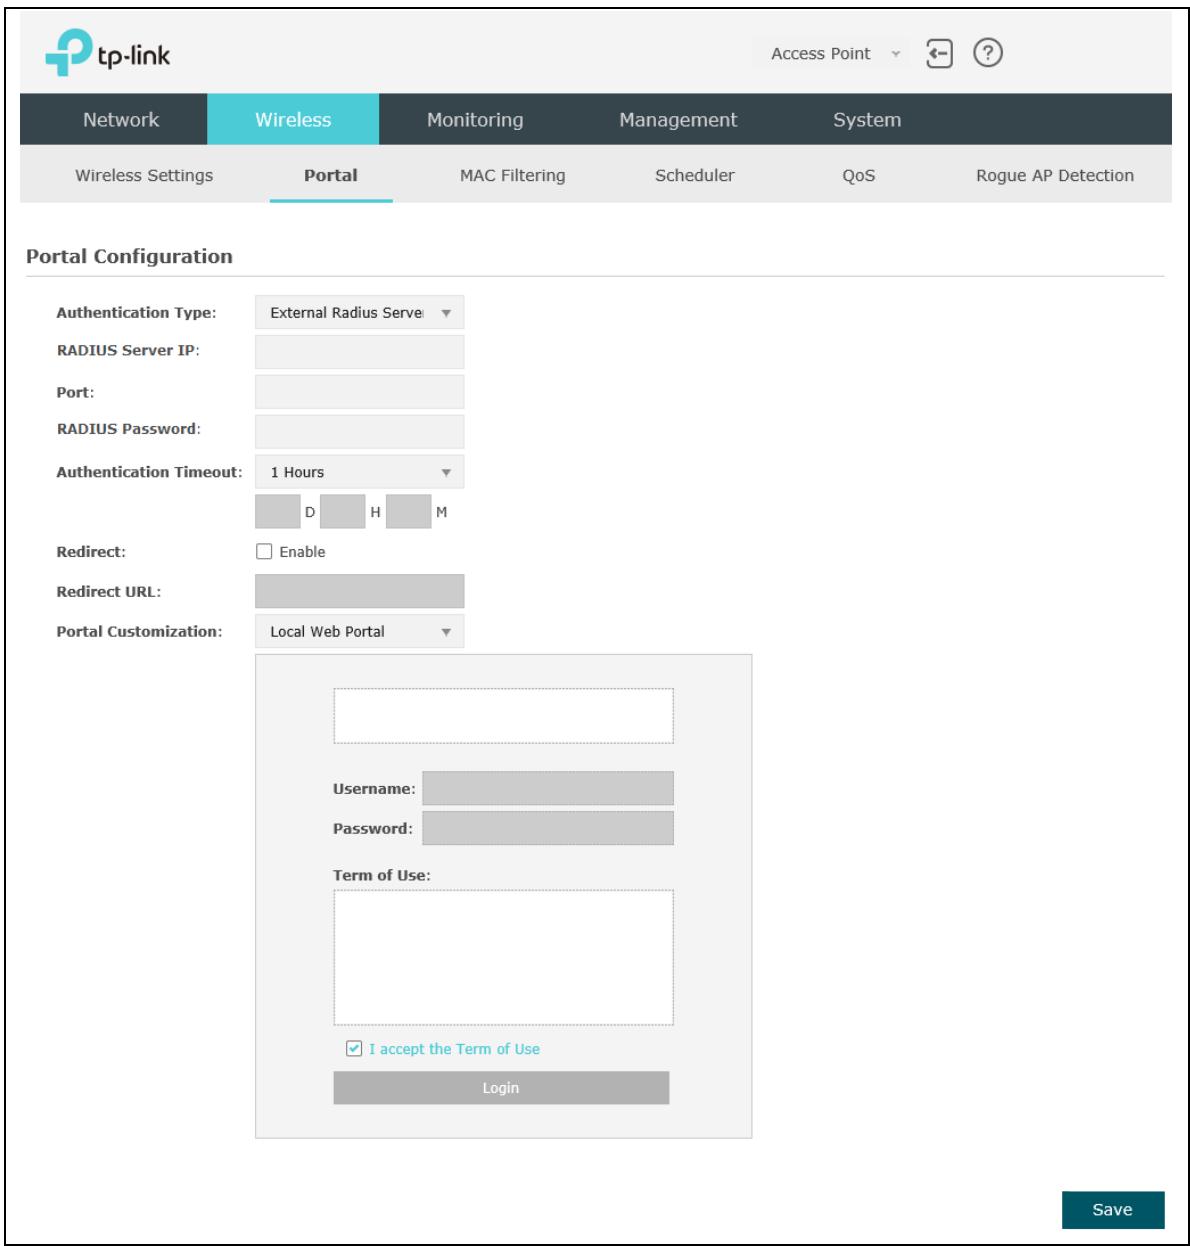Open help via question mark icon

pyautogui.click(x=988, y=54)
